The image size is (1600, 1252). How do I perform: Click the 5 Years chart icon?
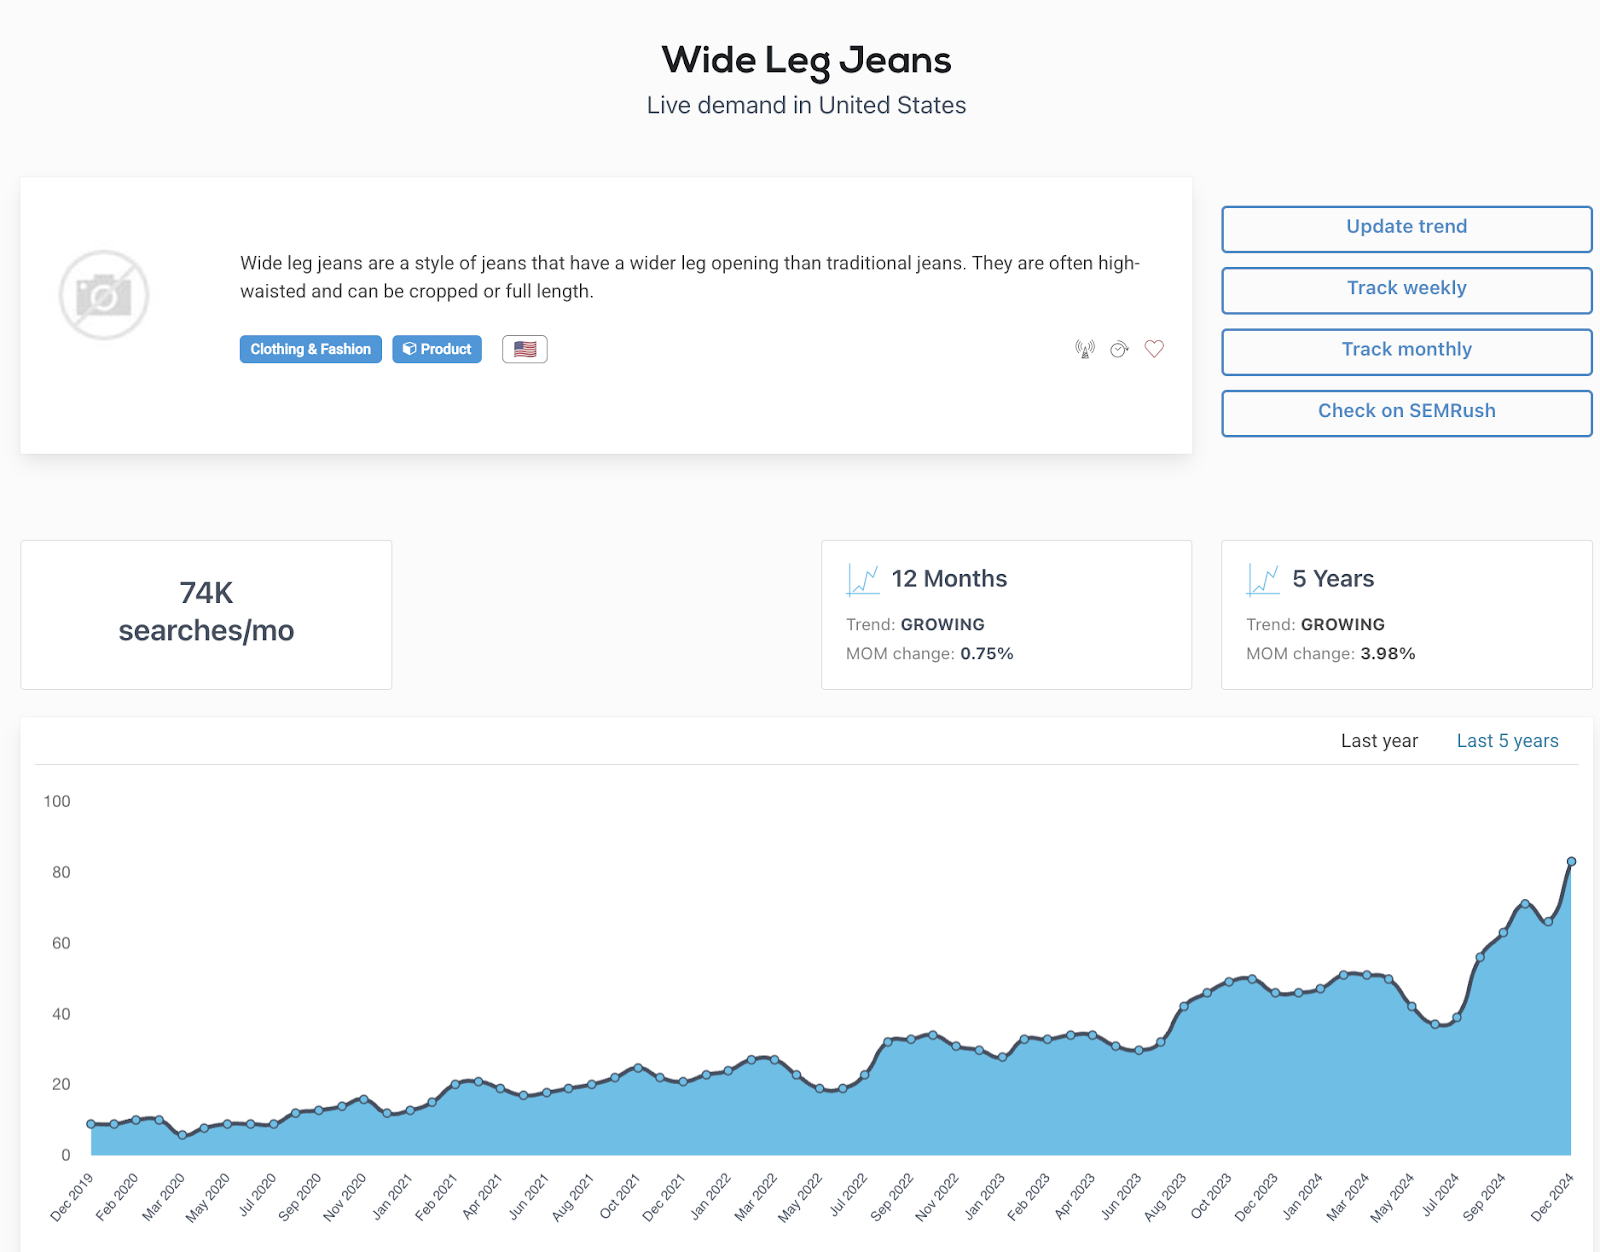(1263, 579)
